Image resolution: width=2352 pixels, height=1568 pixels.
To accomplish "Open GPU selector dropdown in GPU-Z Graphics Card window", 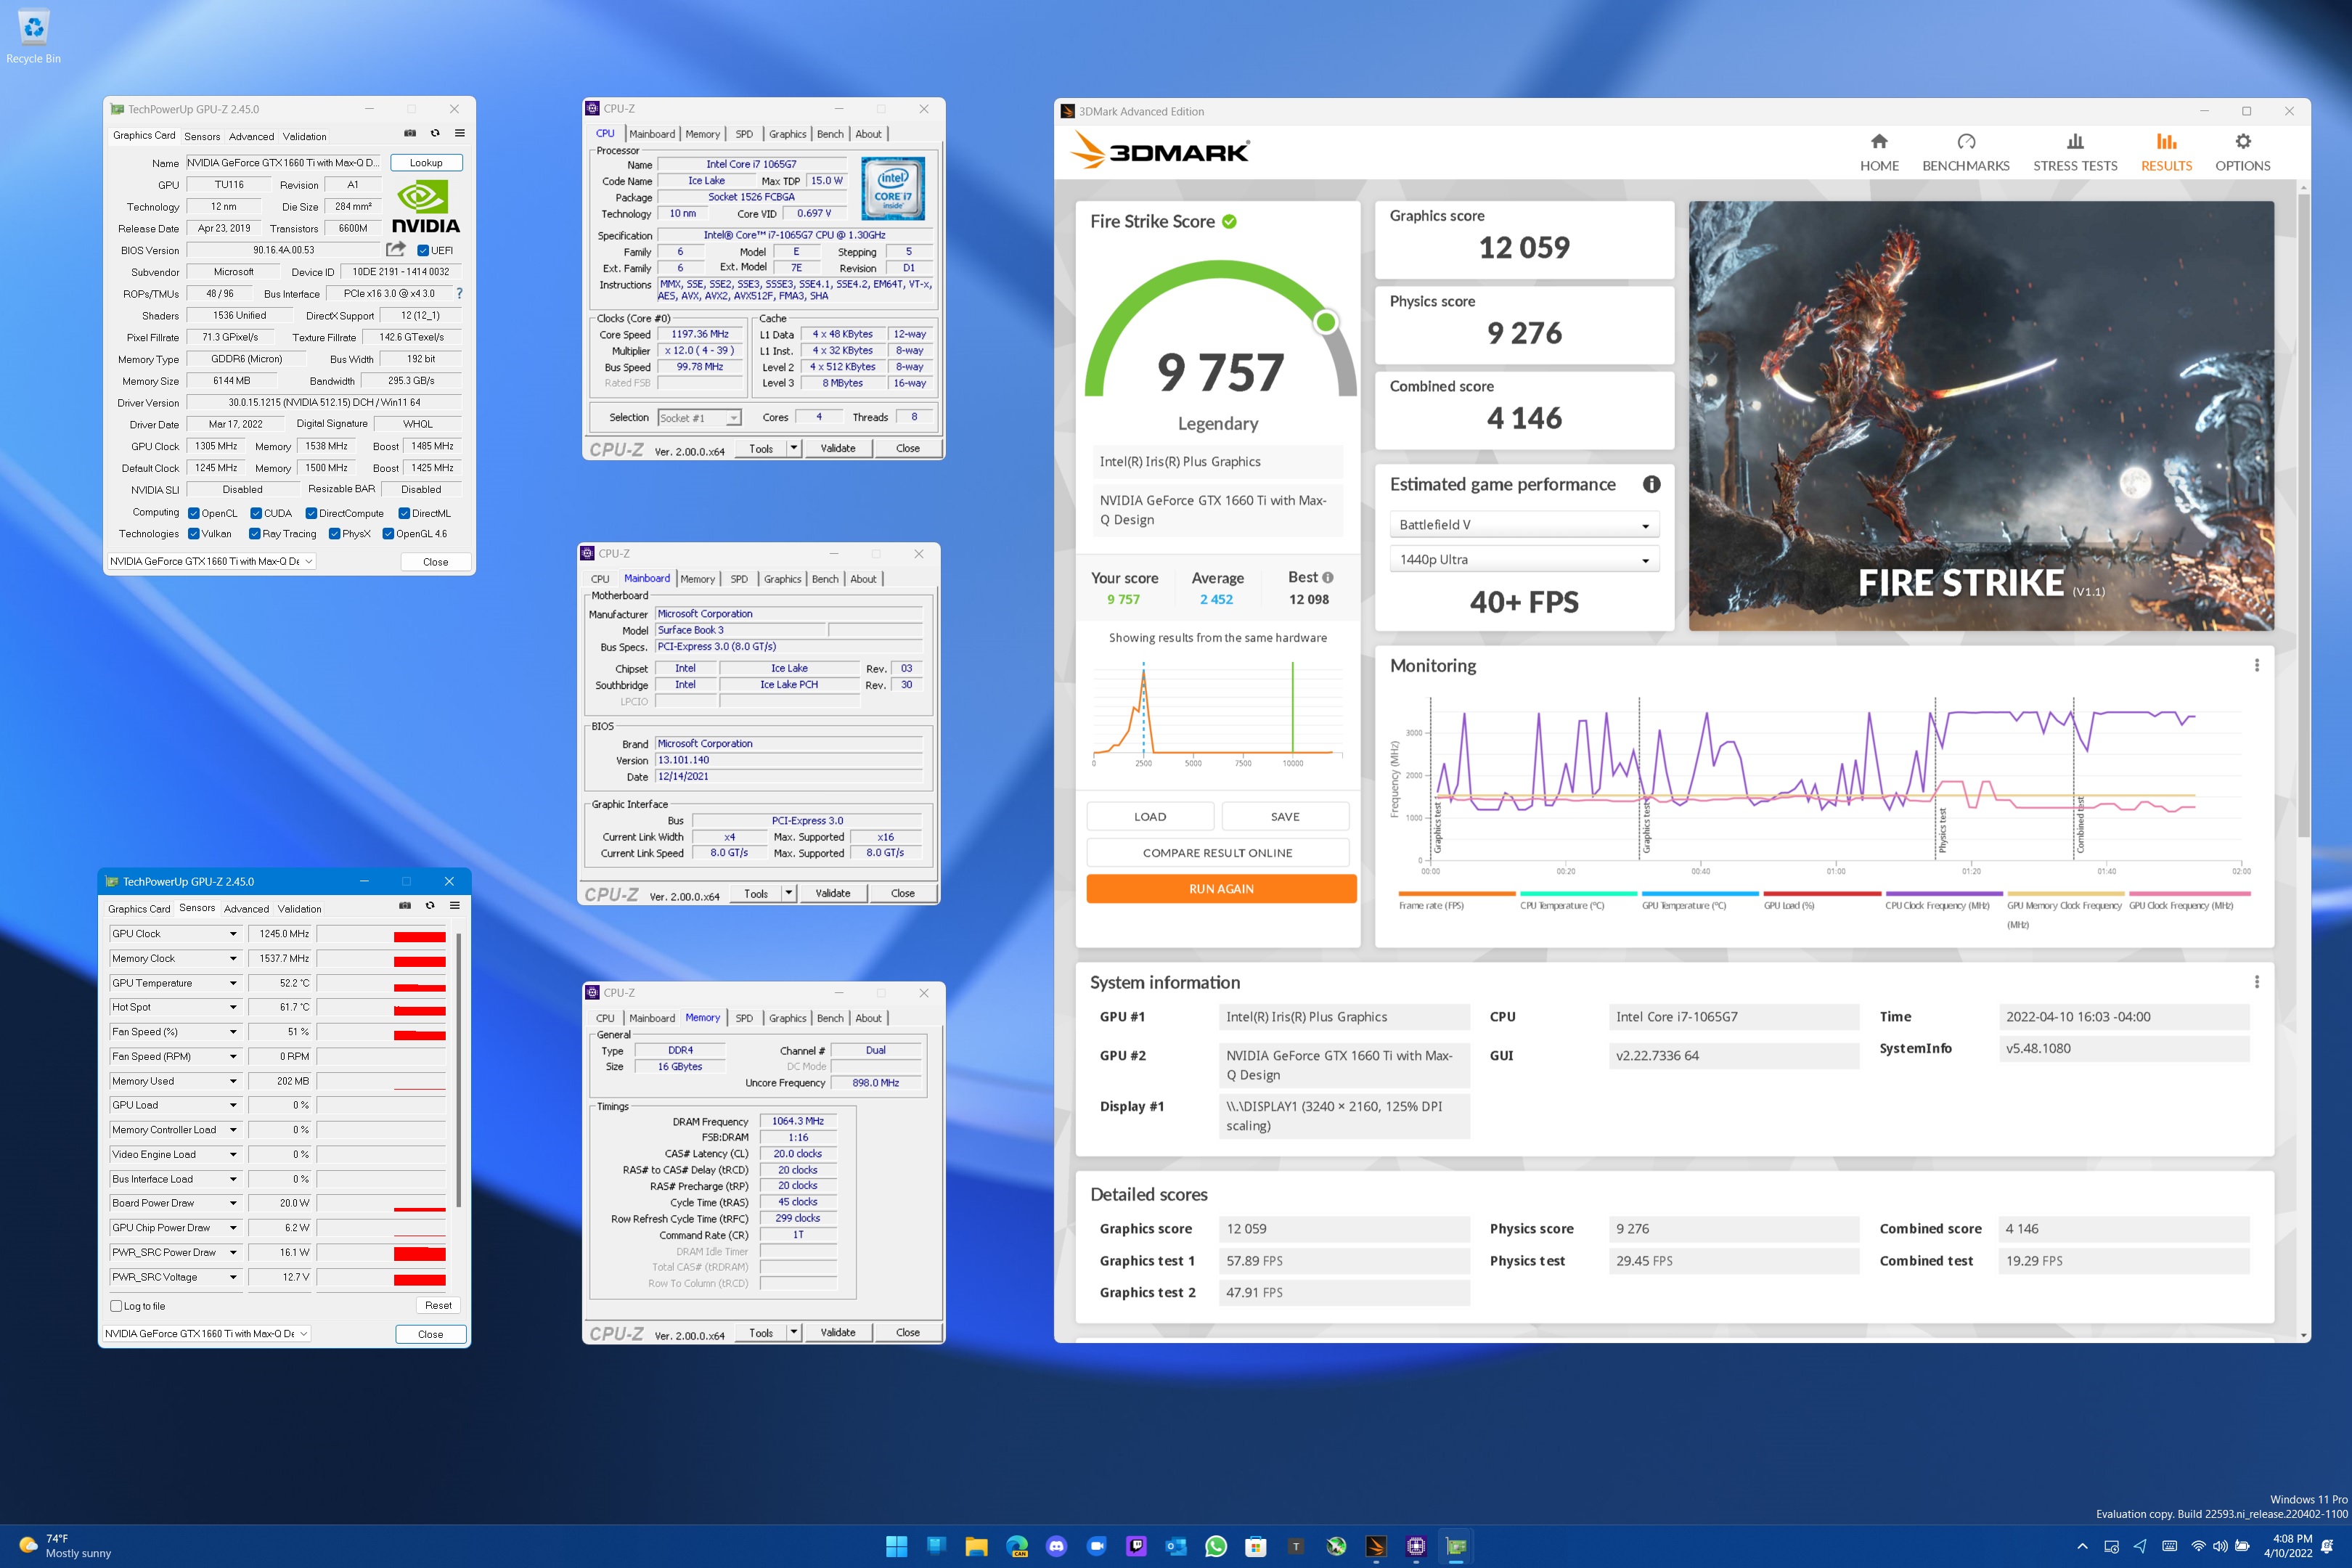I will (211, 561).
